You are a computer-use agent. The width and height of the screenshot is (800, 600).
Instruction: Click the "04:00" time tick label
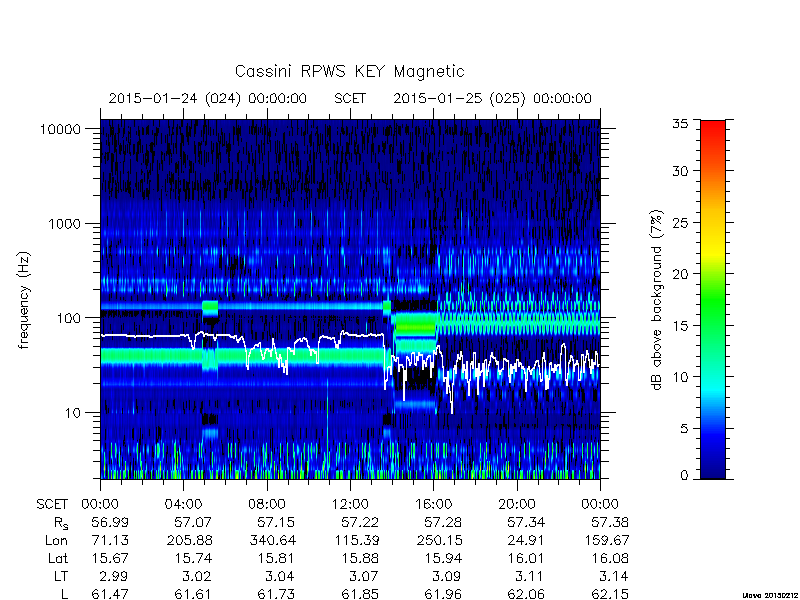point(183,505)
